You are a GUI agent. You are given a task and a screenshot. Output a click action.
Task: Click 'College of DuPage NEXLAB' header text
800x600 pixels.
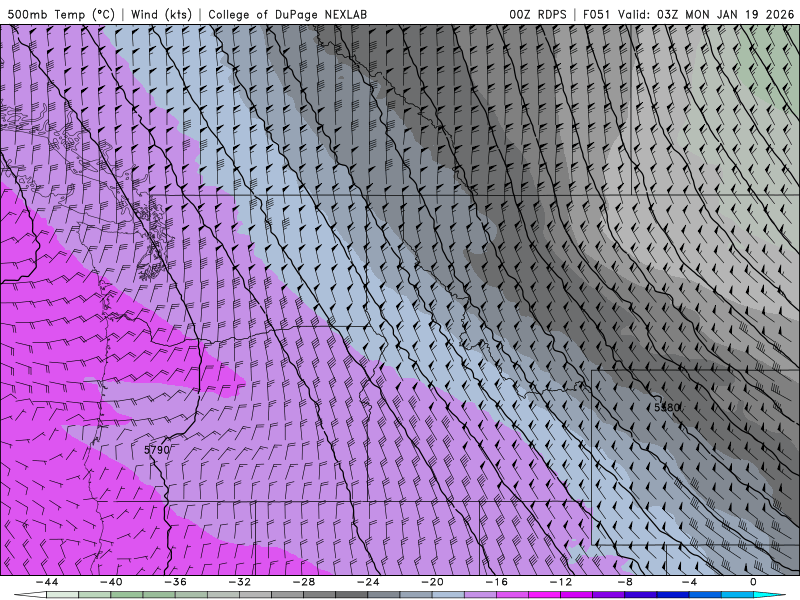pyautogui.click(x=287, y=14)
